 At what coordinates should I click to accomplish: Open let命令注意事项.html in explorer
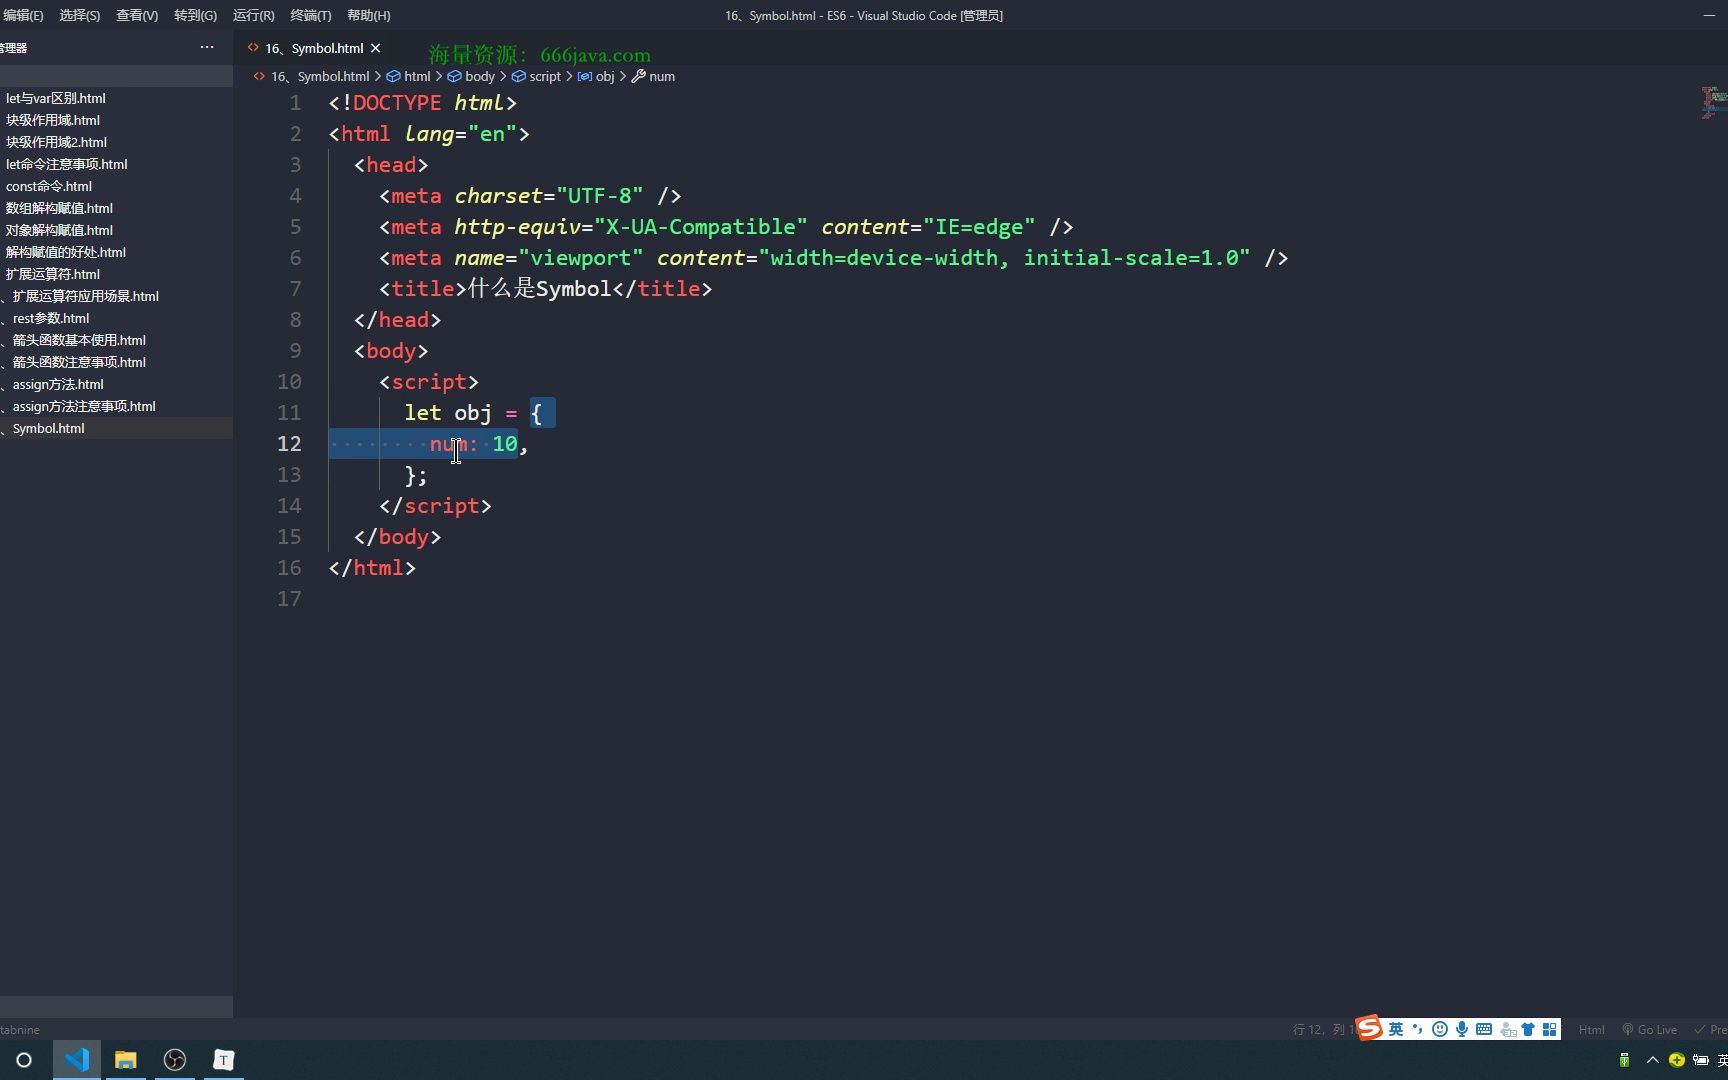click(x=116, y=164)
